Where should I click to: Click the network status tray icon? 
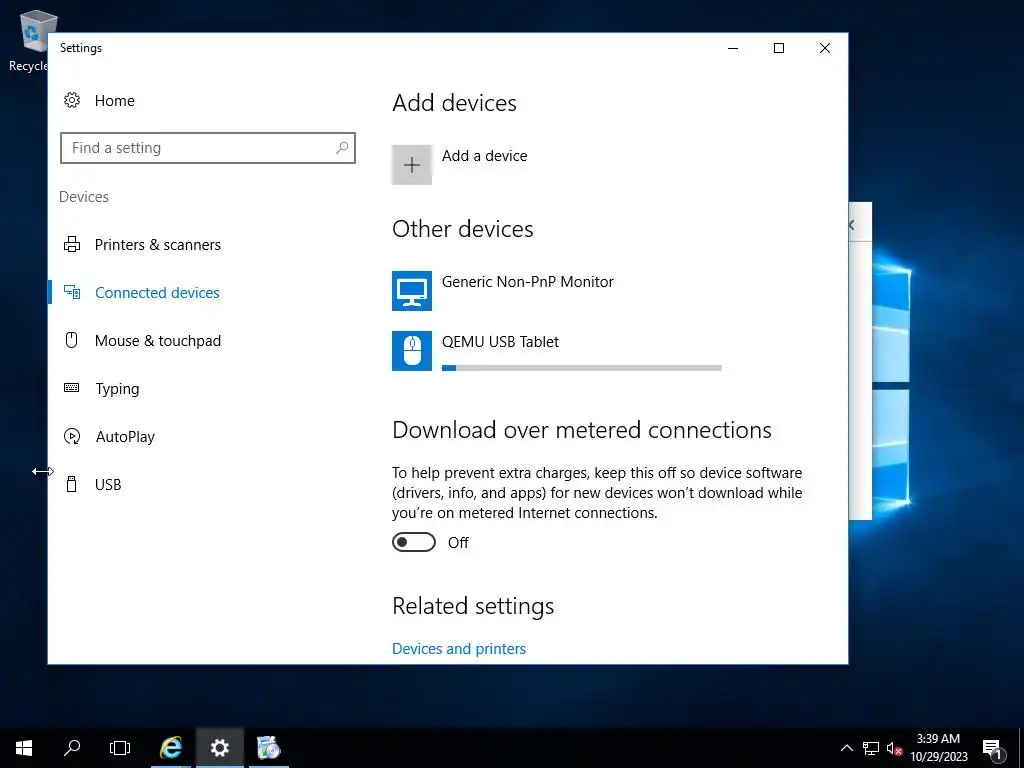pos(871,748)
